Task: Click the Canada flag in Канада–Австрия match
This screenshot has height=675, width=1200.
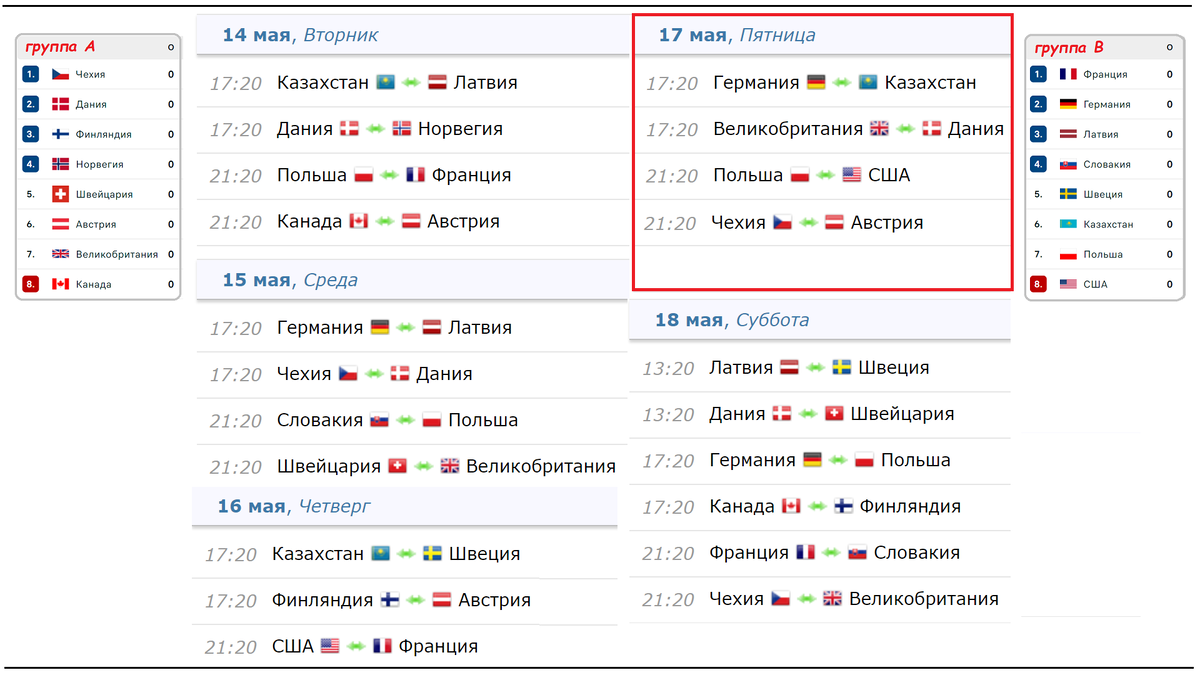Action: coord(359,221)
